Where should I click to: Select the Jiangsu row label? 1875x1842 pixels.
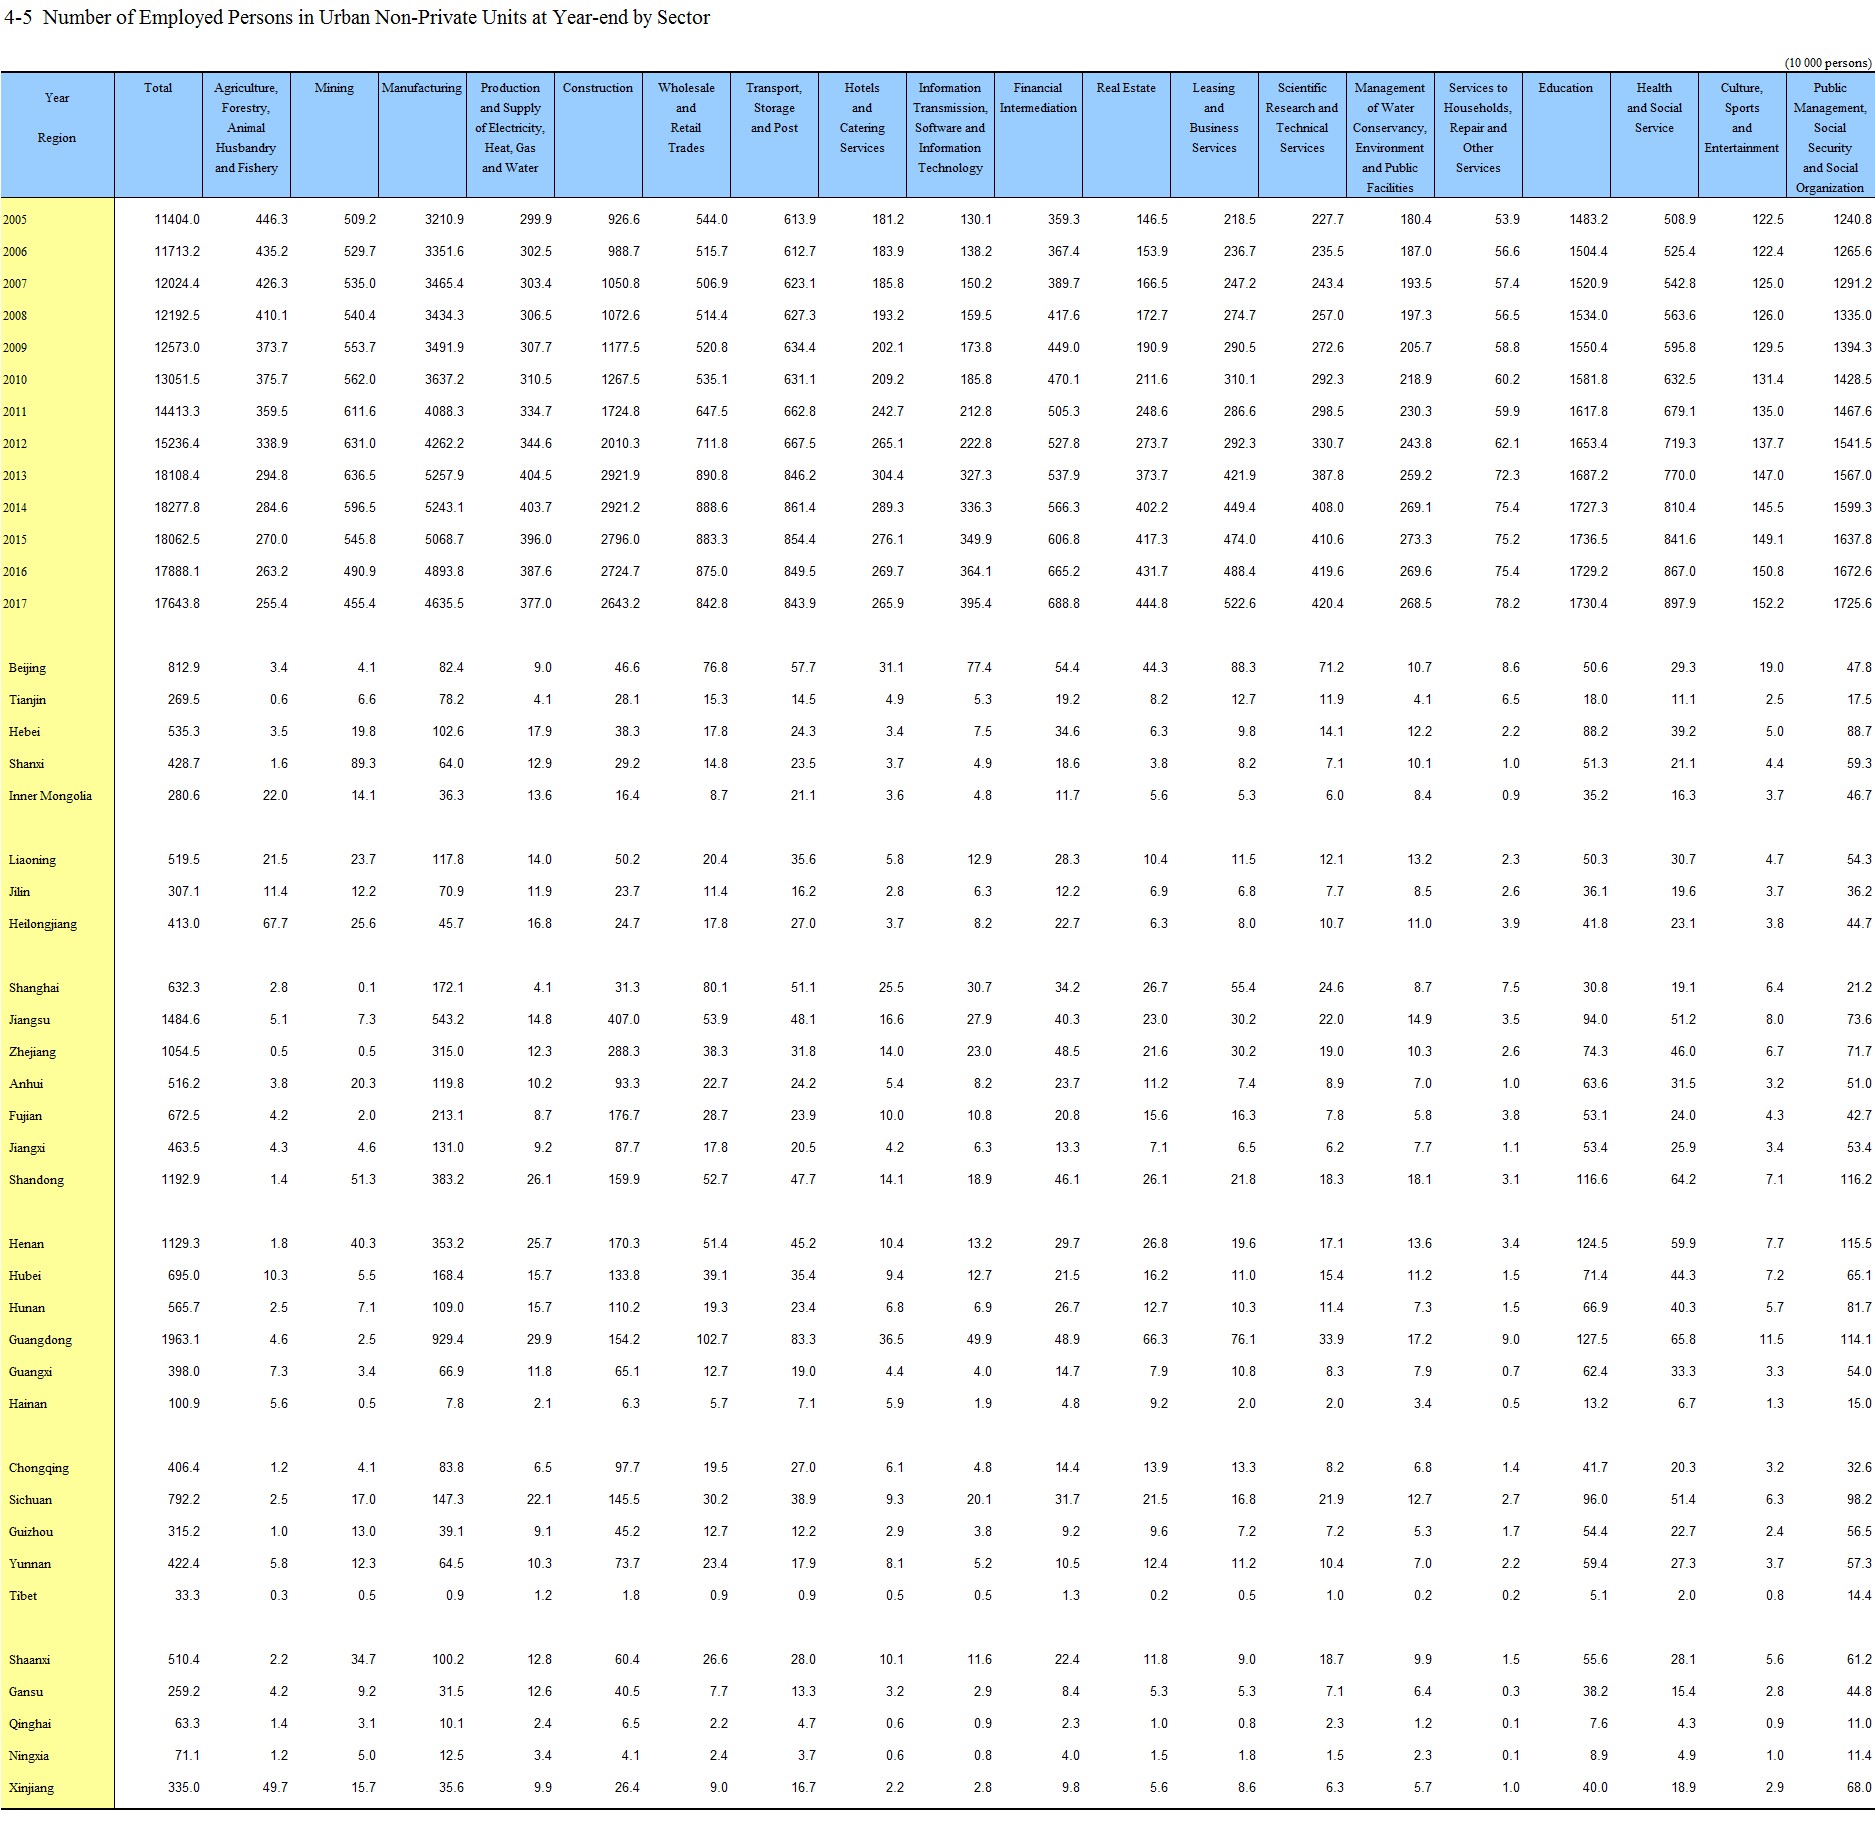click(x=29, y=1020)
